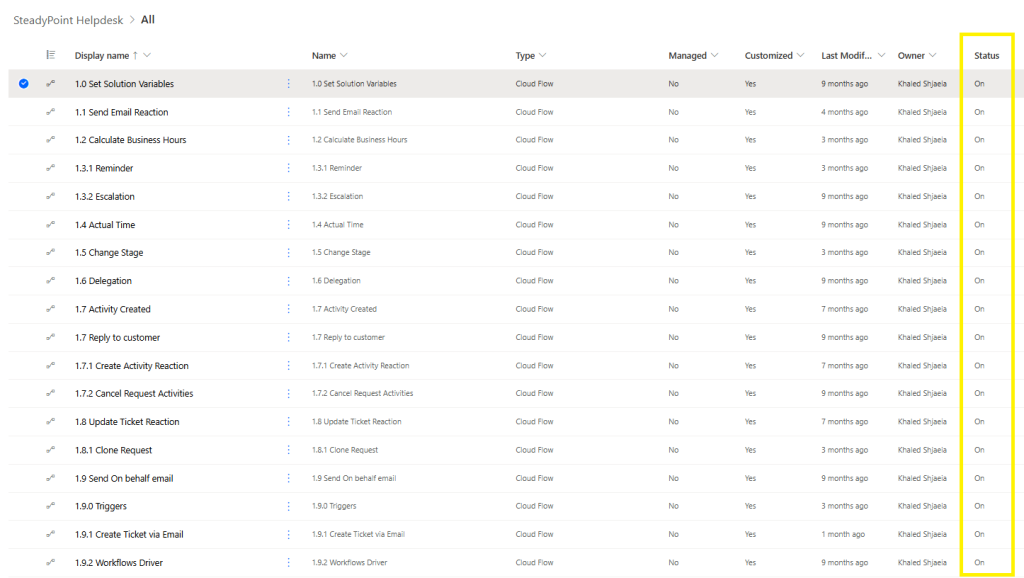Viewport: 1024px width, 578px height.
Task: Click the flow icon beside 1.9.0 Triggers
Action: click(x=50, y=506)
